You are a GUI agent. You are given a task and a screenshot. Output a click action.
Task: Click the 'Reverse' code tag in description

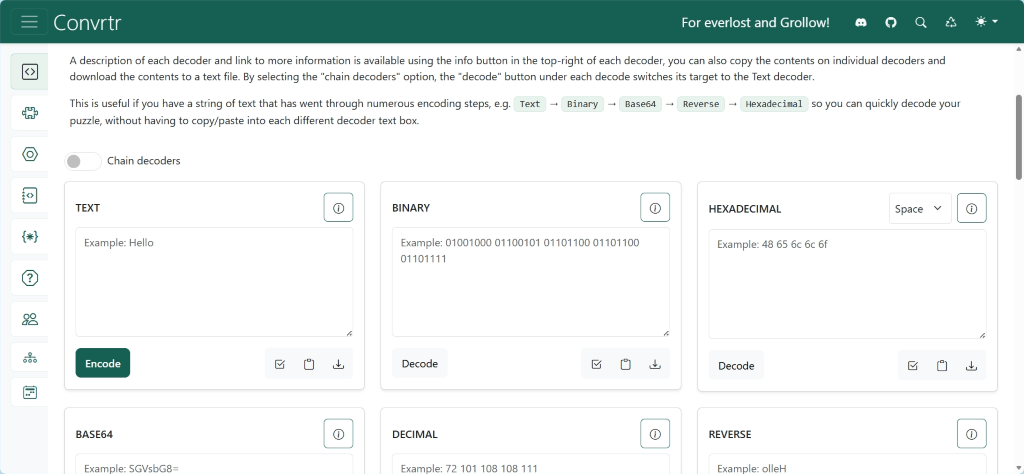pyautogui.click(x=701, y=104)
